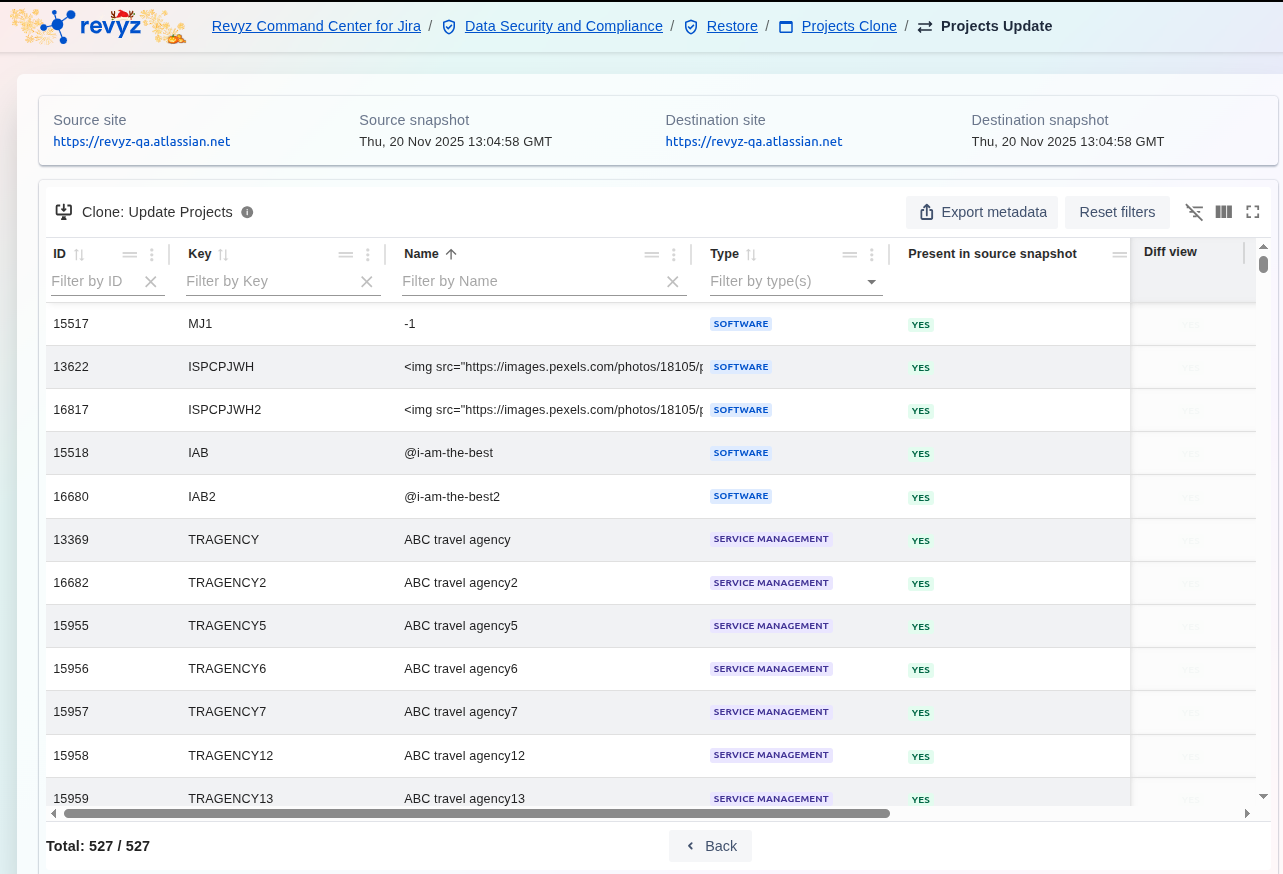Open the Key column actions menu

(368, 255)
